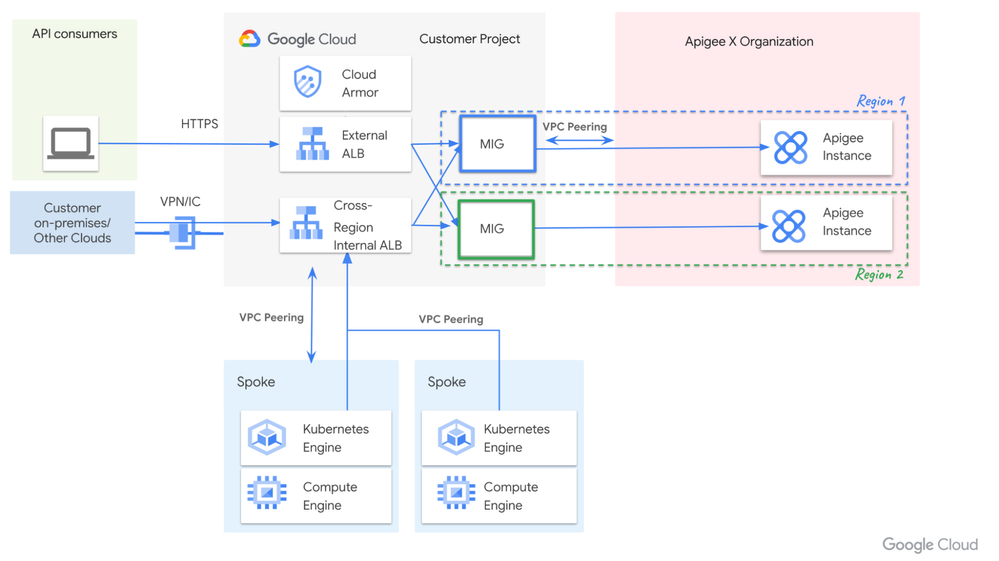The image size is (999, 561).
Task: Click the laptop icon under API consumers
Action: click(71, 144)
